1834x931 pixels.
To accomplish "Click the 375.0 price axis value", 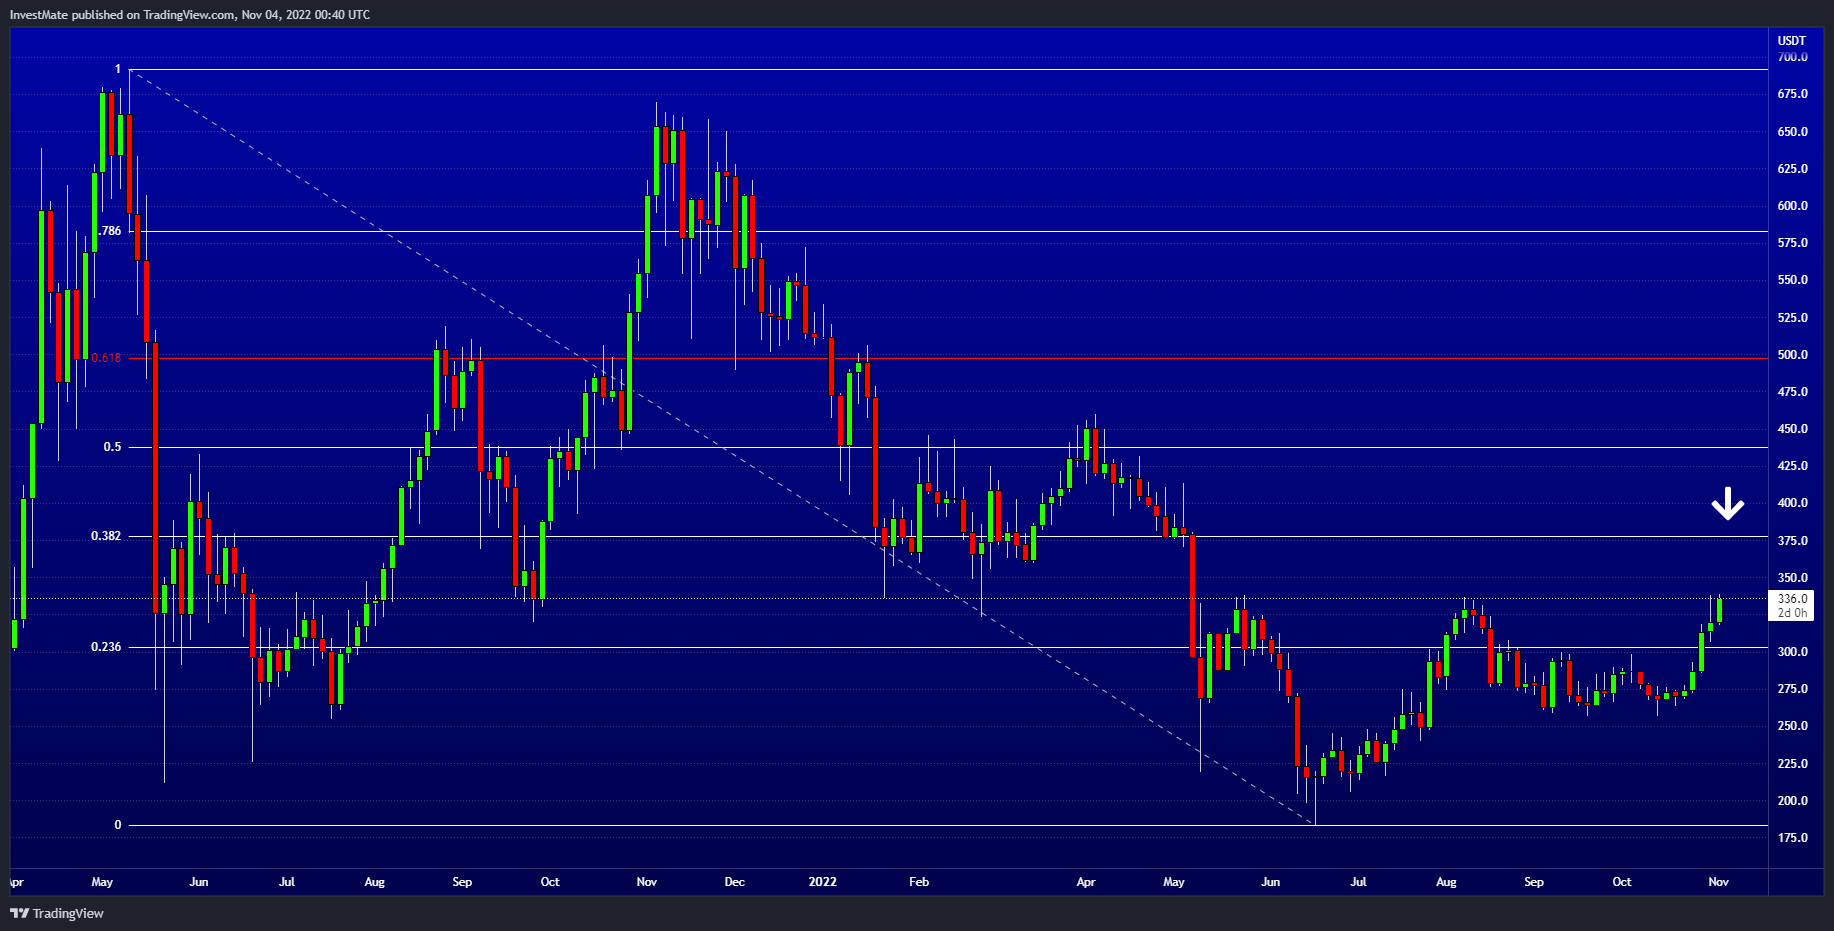I will tap(1792, 541).
